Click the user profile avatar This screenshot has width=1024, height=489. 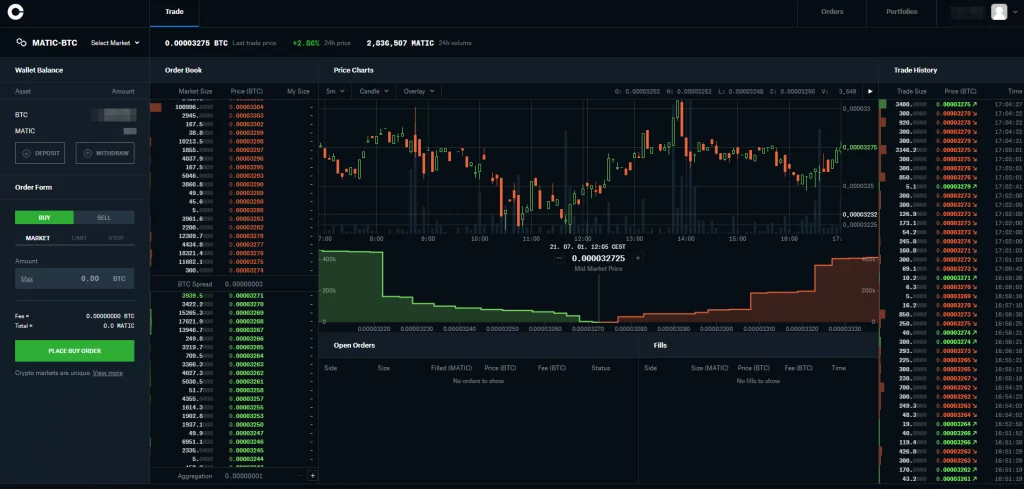coord(998,12)
